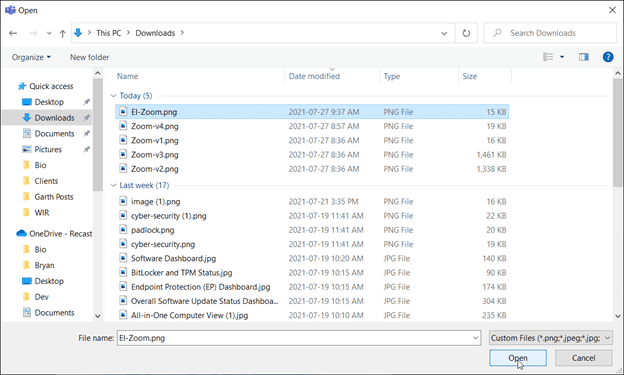Screen dimensions: 624x375
Task: Select cyber-security.png file
Action: pyautogui.click(x=163, y=244)
